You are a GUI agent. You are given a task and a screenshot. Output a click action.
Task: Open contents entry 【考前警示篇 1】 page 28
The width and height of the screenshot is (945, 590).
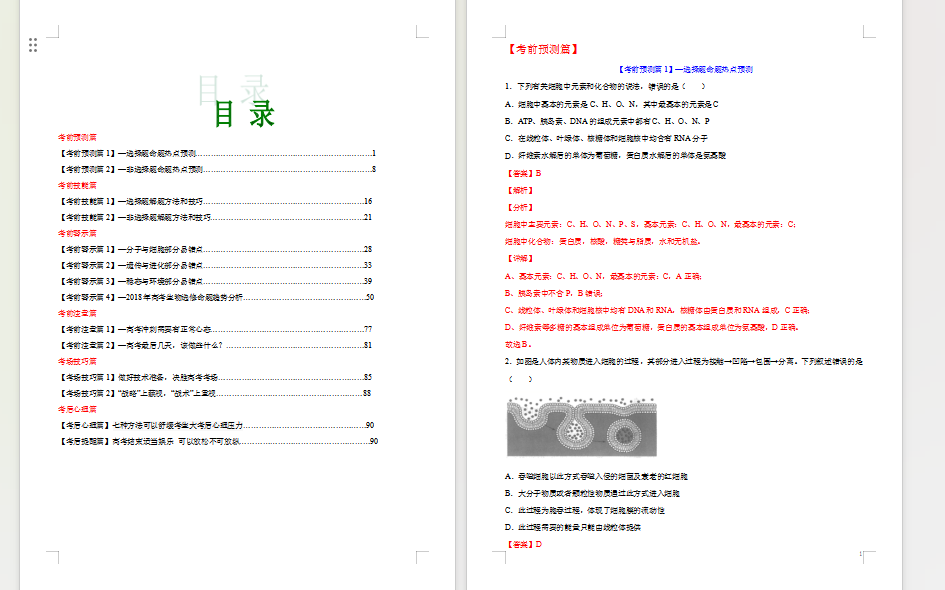tap(215, 249)
